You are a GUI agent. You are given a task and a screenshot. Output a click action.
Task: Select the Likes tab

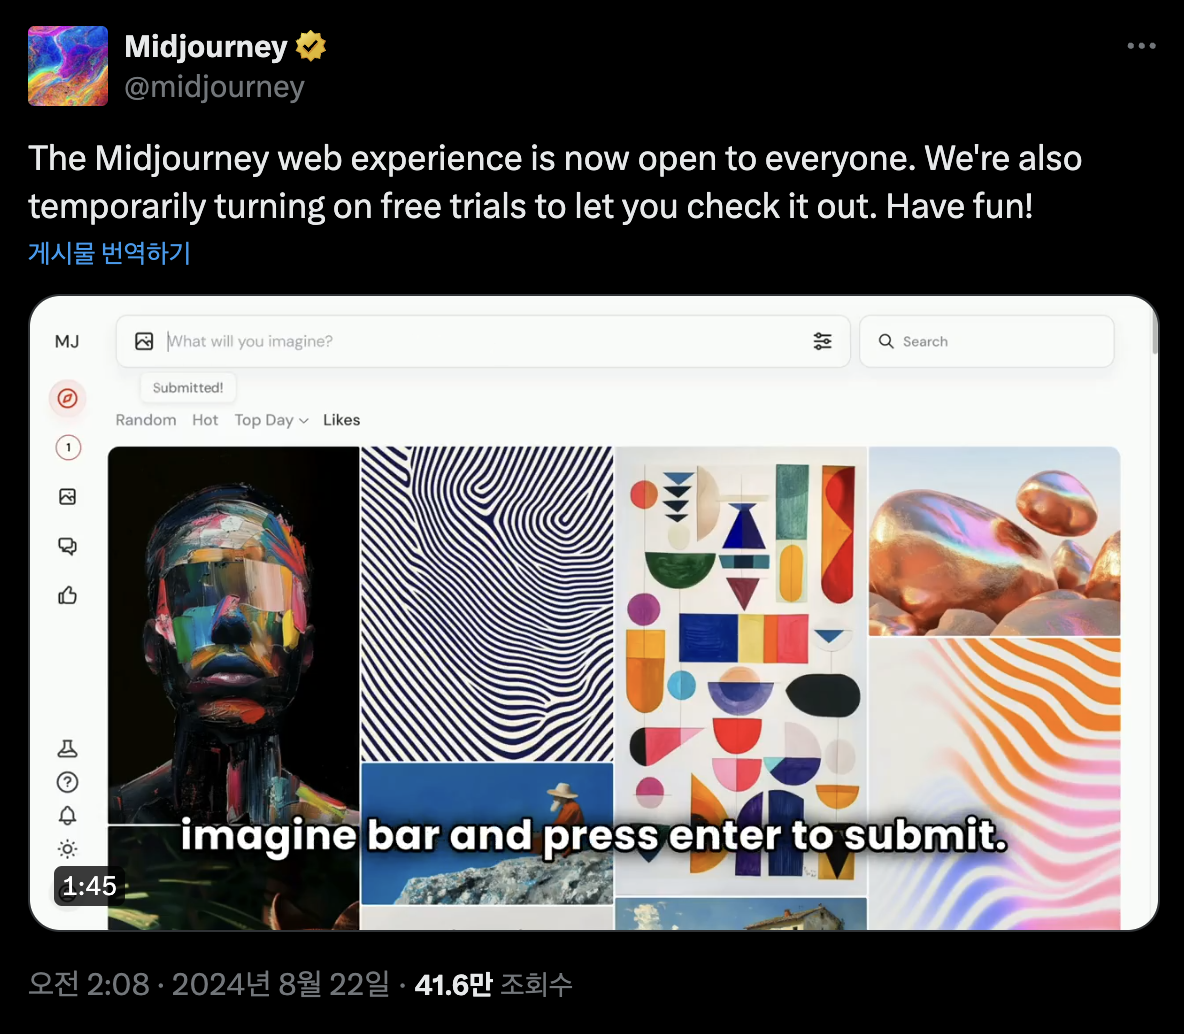coord(341,420)
